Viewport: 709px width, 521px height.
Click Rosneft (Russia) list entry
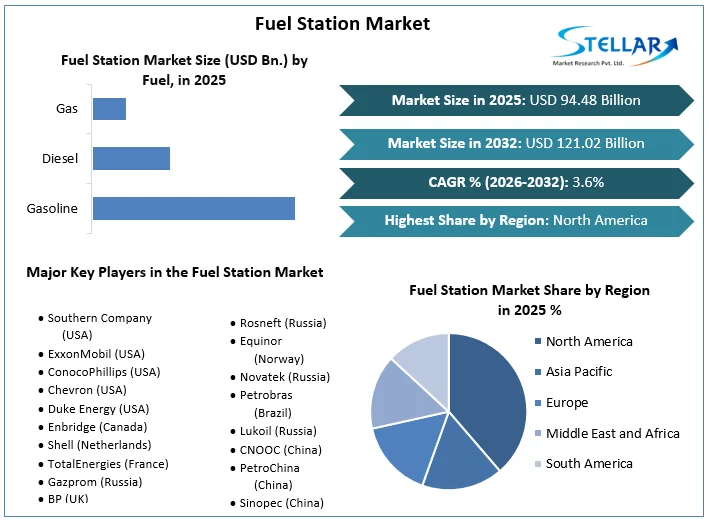(x=279, y=323)
